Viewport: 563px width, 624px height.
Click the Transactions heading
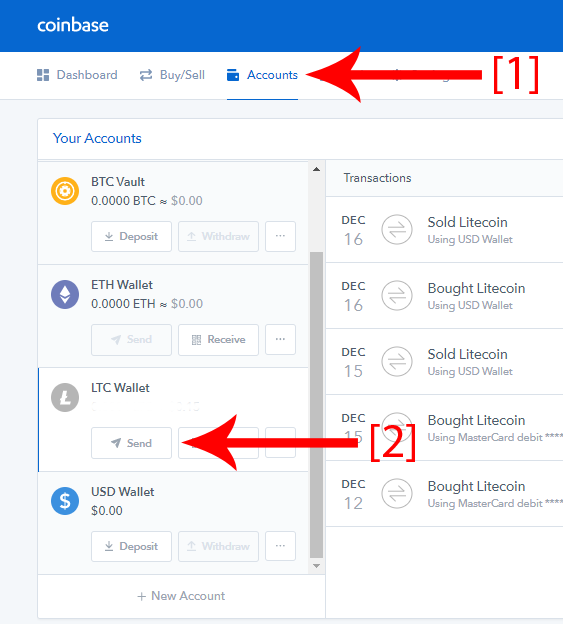tap(377, 178)
